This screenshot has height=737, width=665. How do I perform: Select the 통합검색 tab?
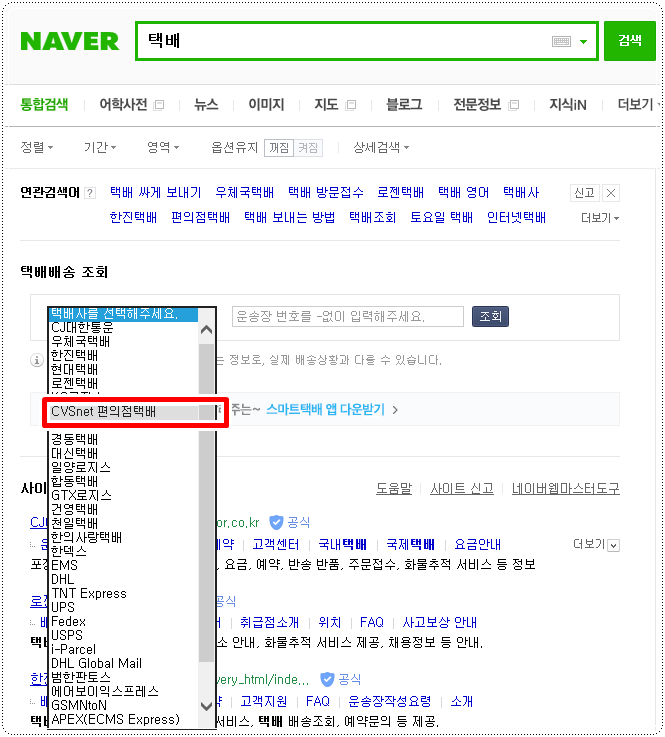point(44,104)
